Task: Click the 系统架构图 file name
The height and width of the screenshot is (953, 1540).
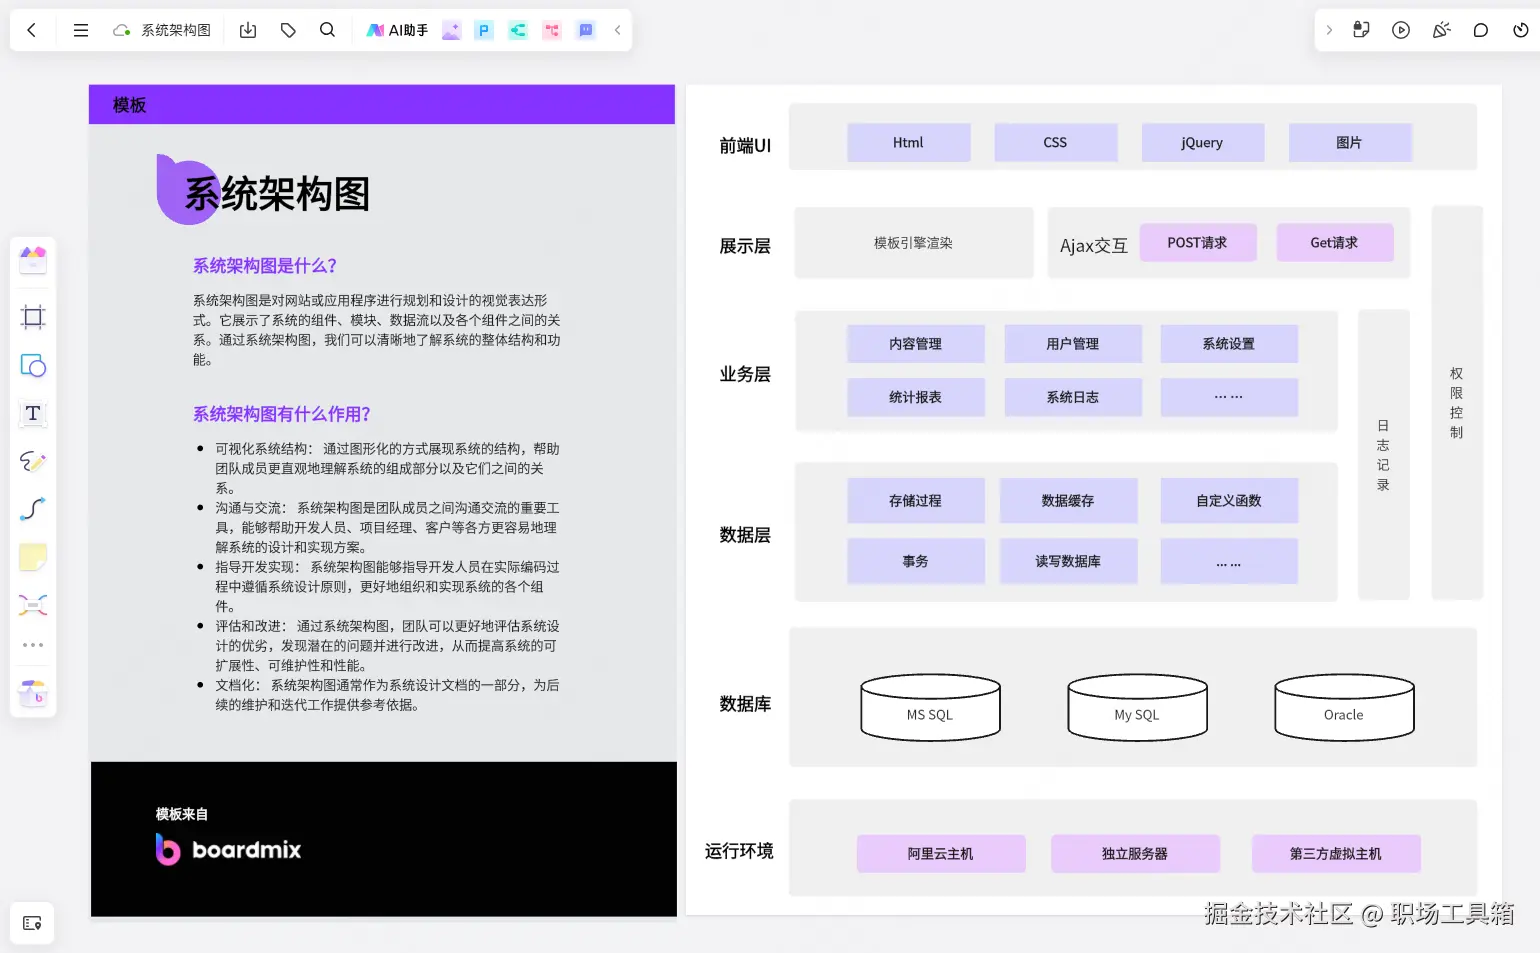Action: (x=177, y=30)
